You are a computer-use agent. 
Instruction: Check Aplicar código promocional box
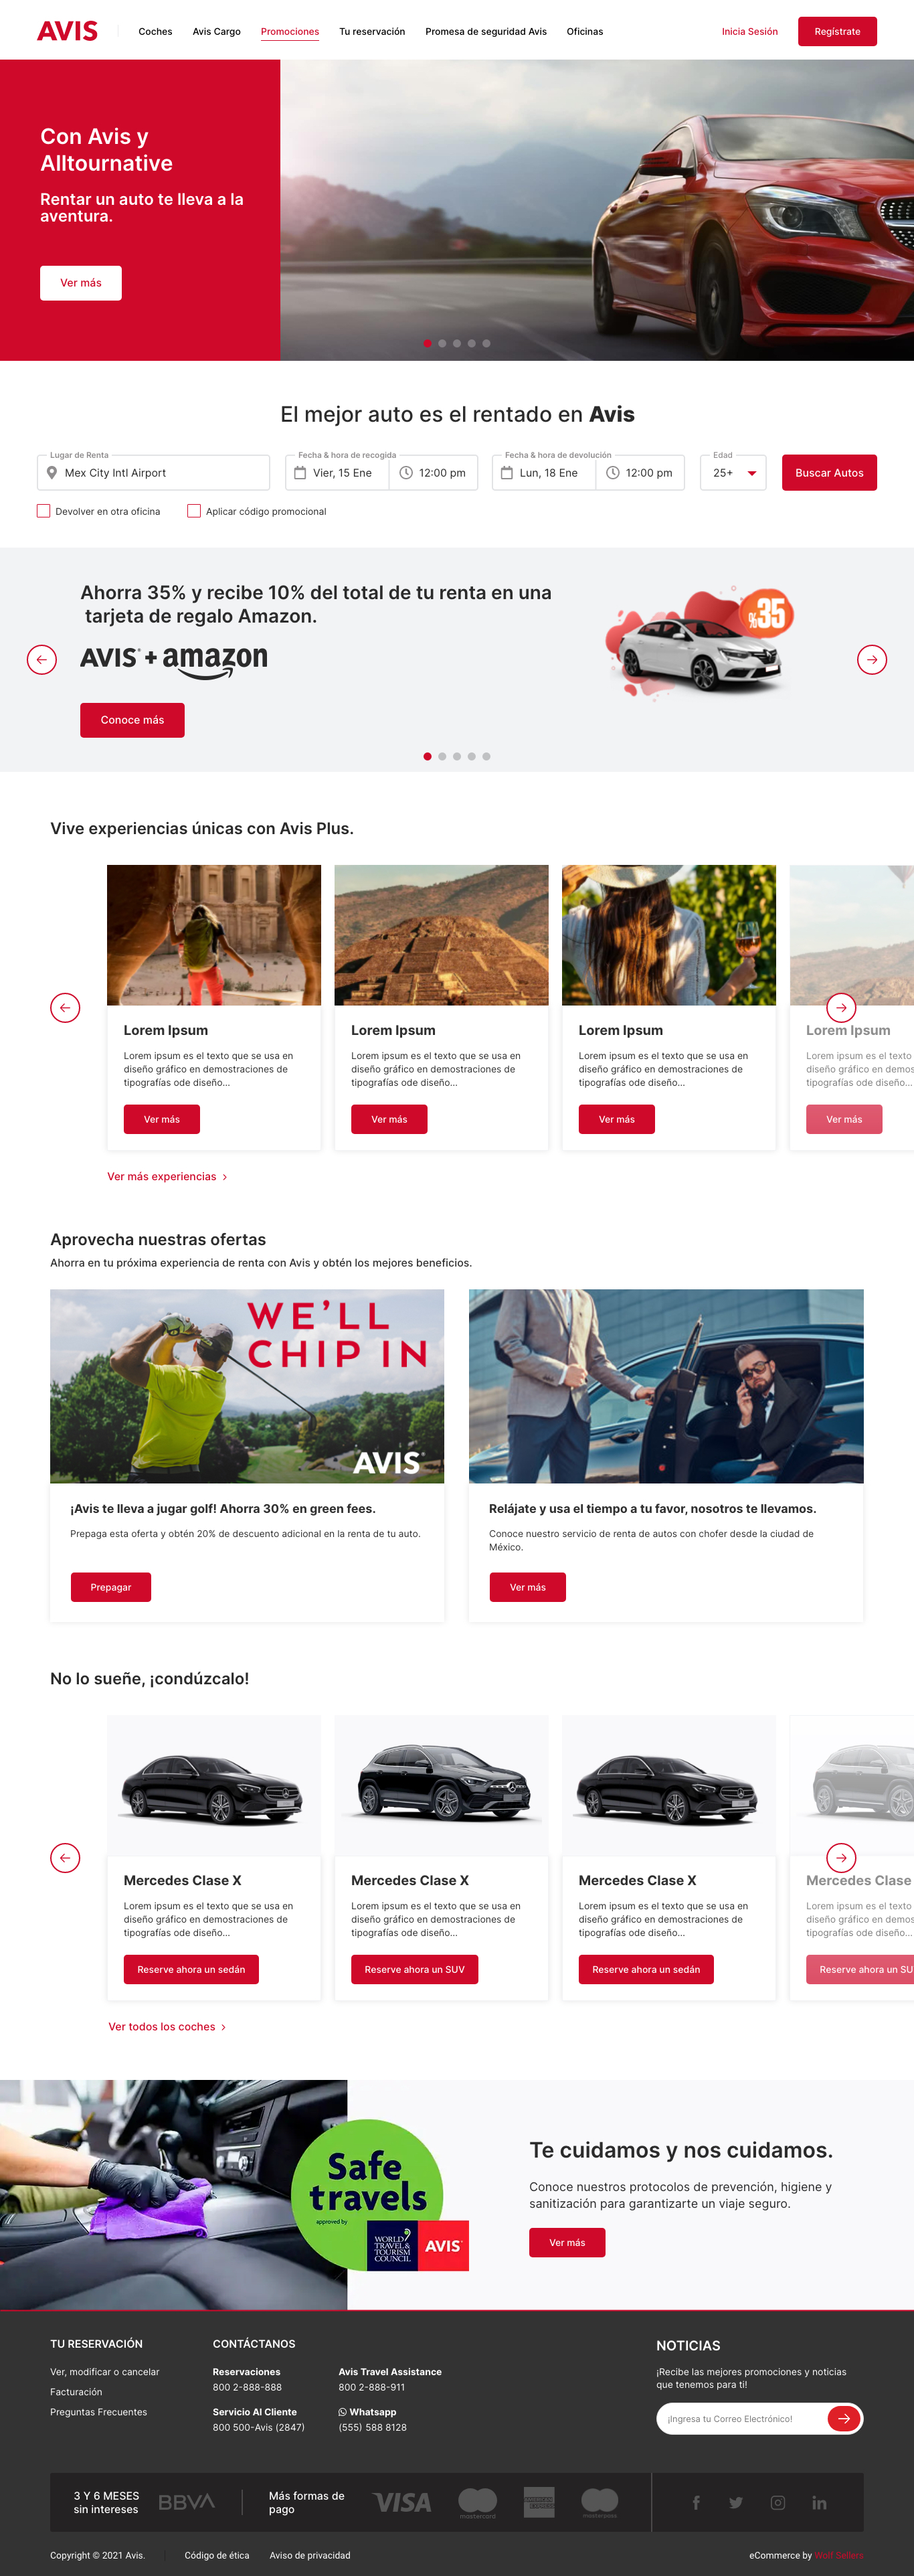pyautogui.click(x=194, y=511)
